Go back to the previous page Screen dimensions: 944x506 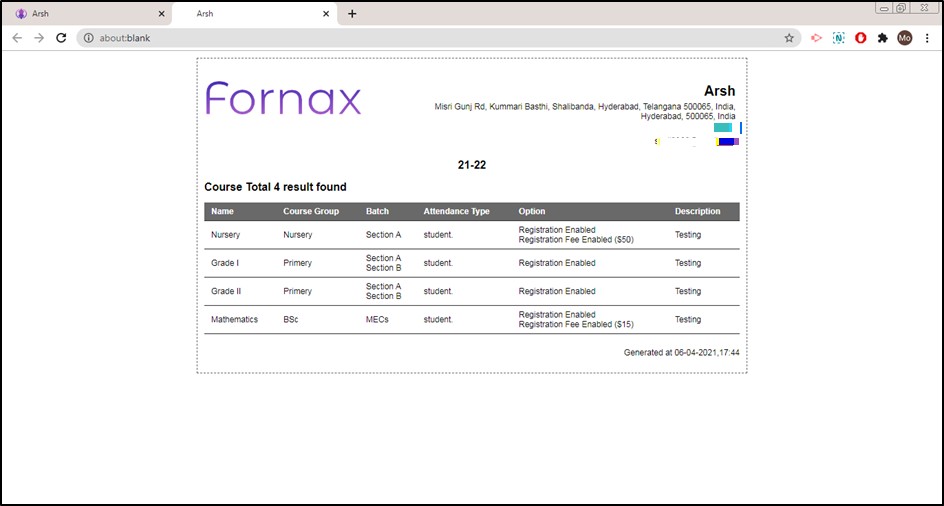[x=17, y=38]
